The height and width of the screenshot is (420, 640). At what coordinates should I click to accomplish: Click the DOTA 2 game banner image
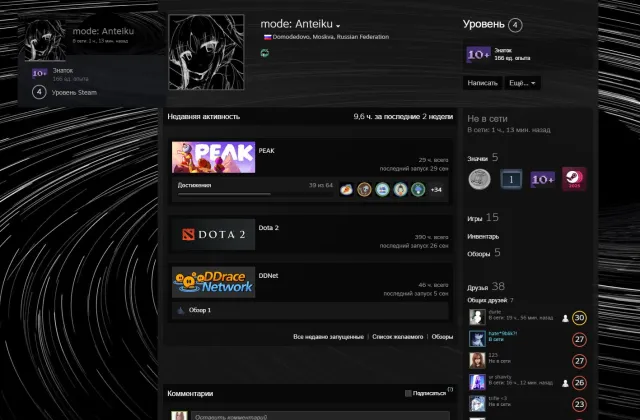coord(213,234)
